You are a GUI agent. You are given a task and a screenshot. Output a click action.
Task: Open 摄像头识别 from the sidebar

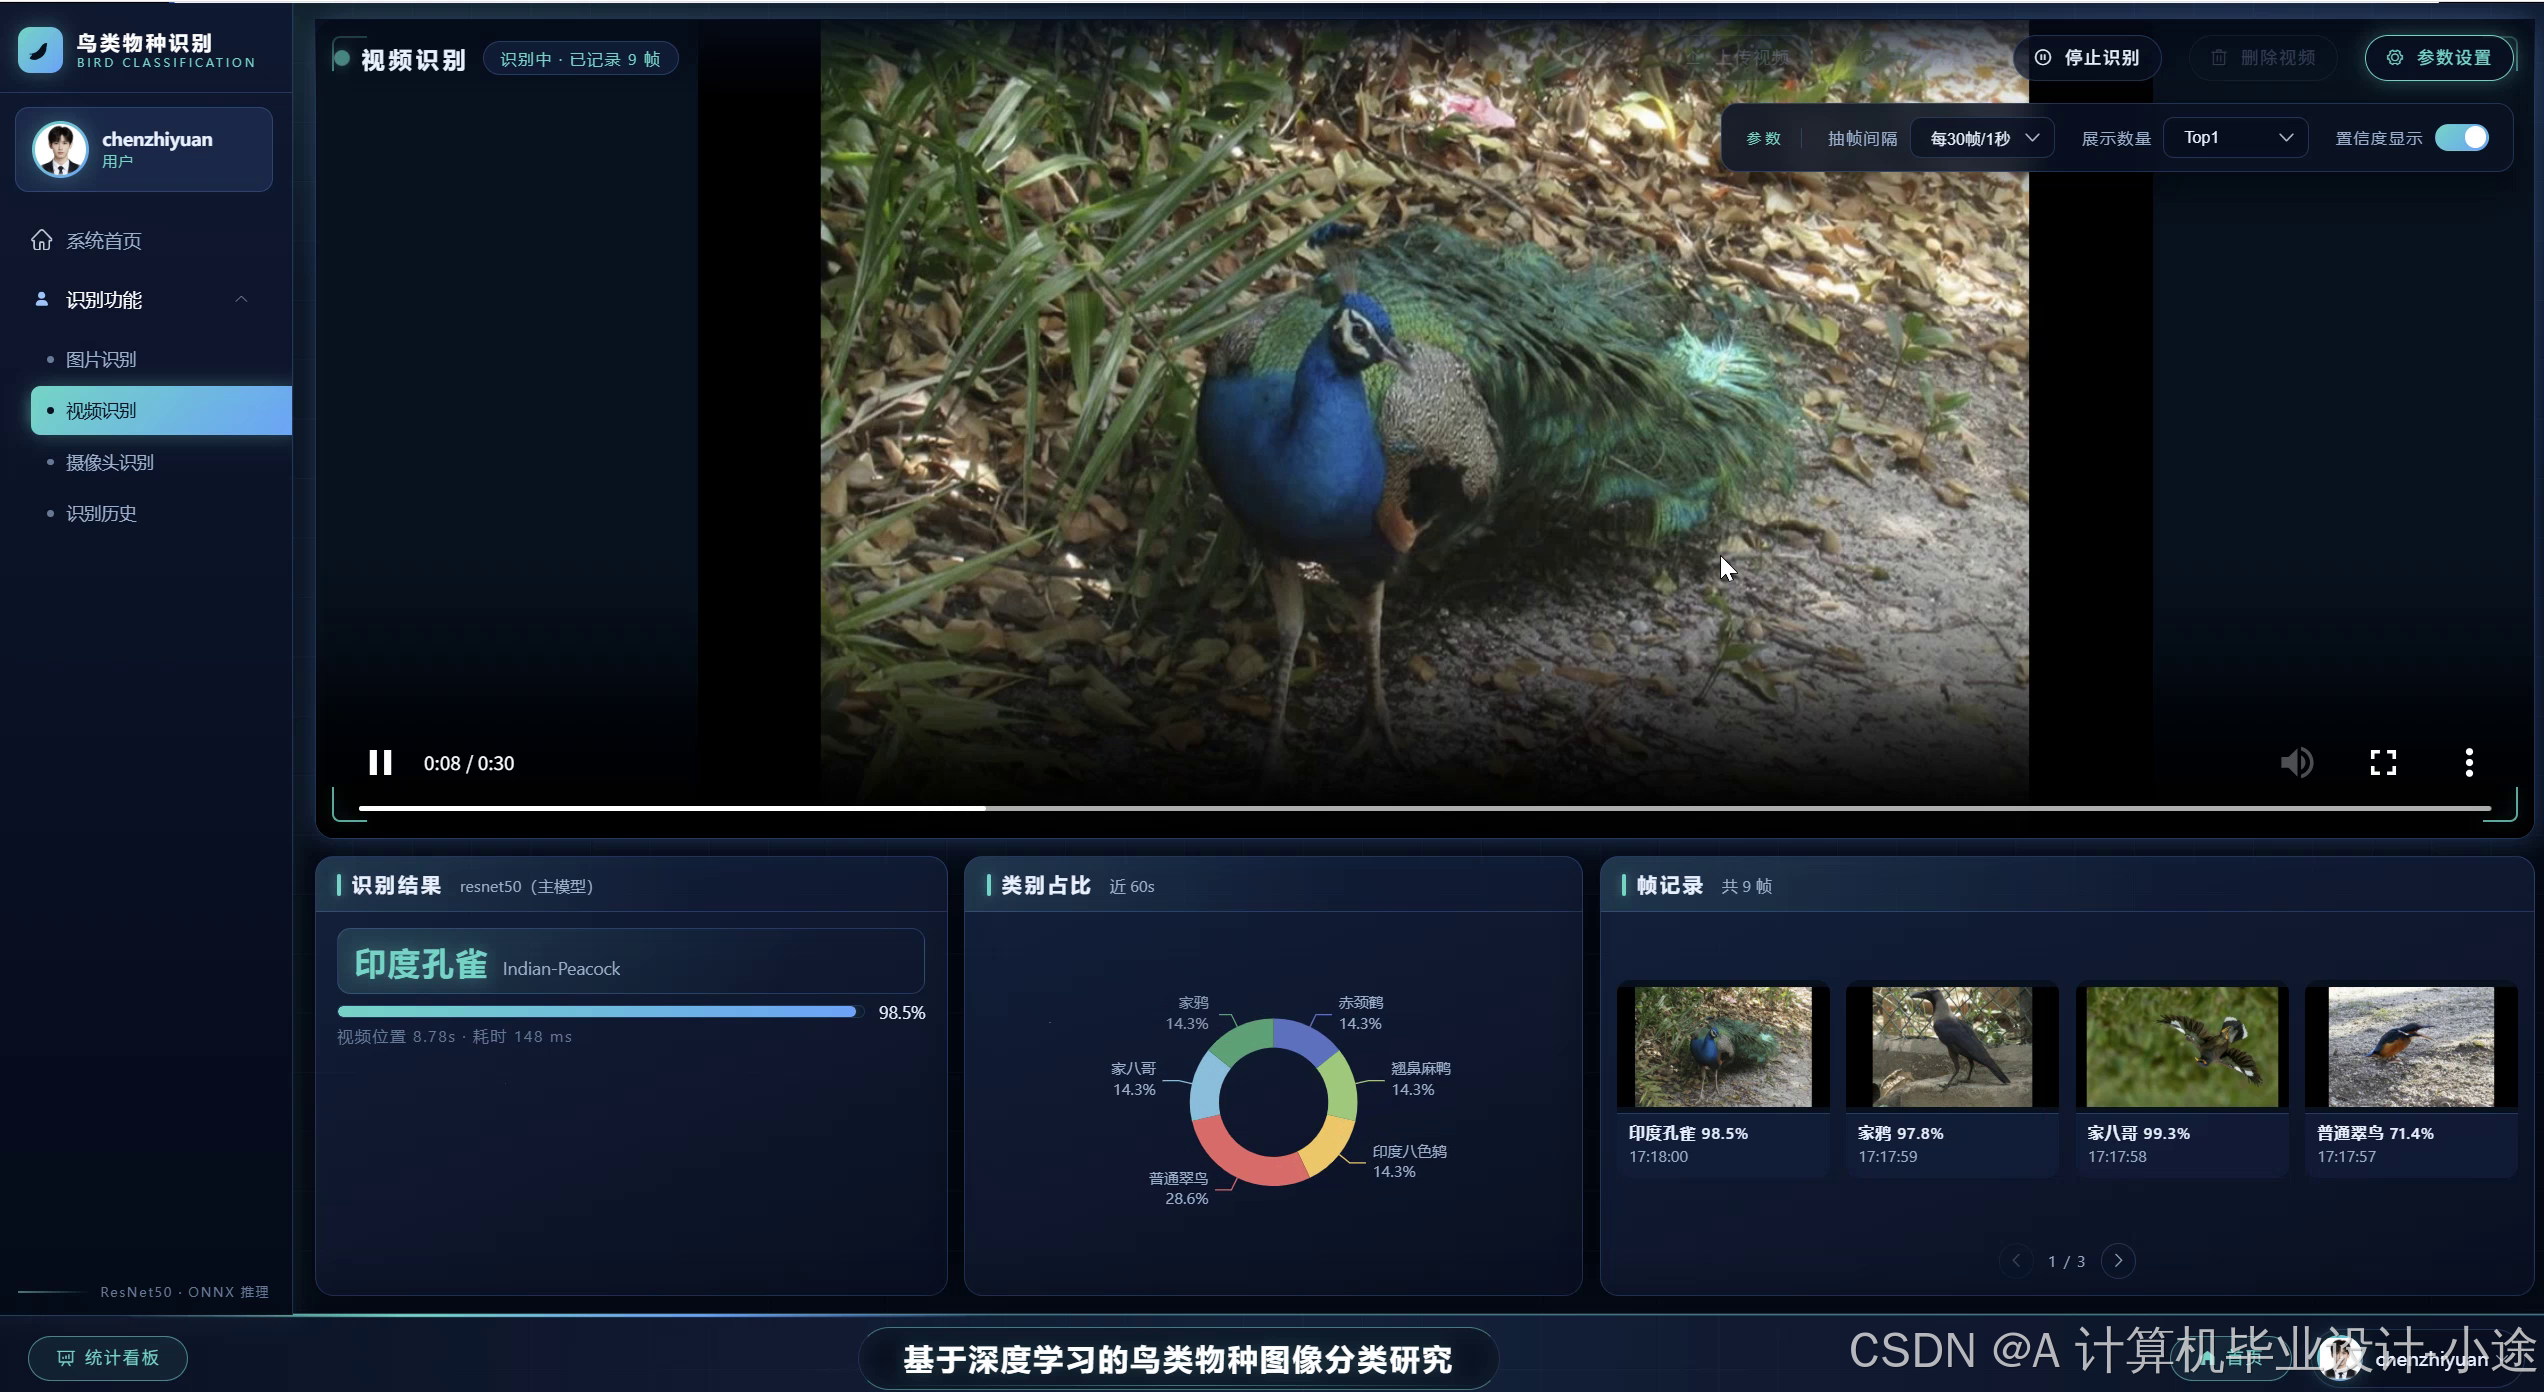coord(110,462)
